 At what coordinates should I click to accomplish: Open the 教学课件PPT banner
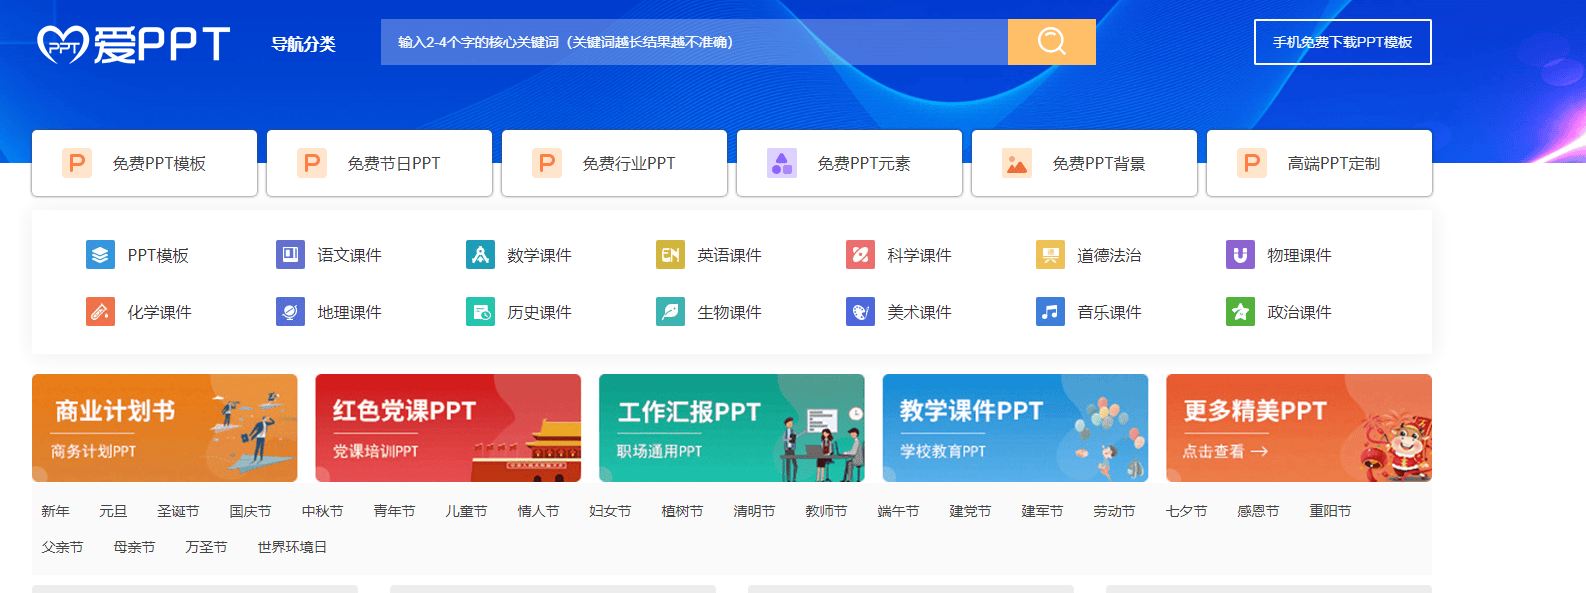[1015, 428]
